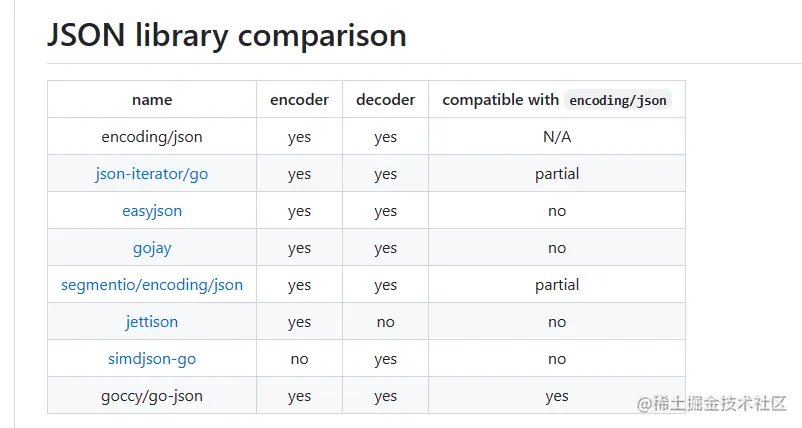Click json-iterator/go's 'partial' compatibility cell
802x428 pixels.
tap(557, 174)
